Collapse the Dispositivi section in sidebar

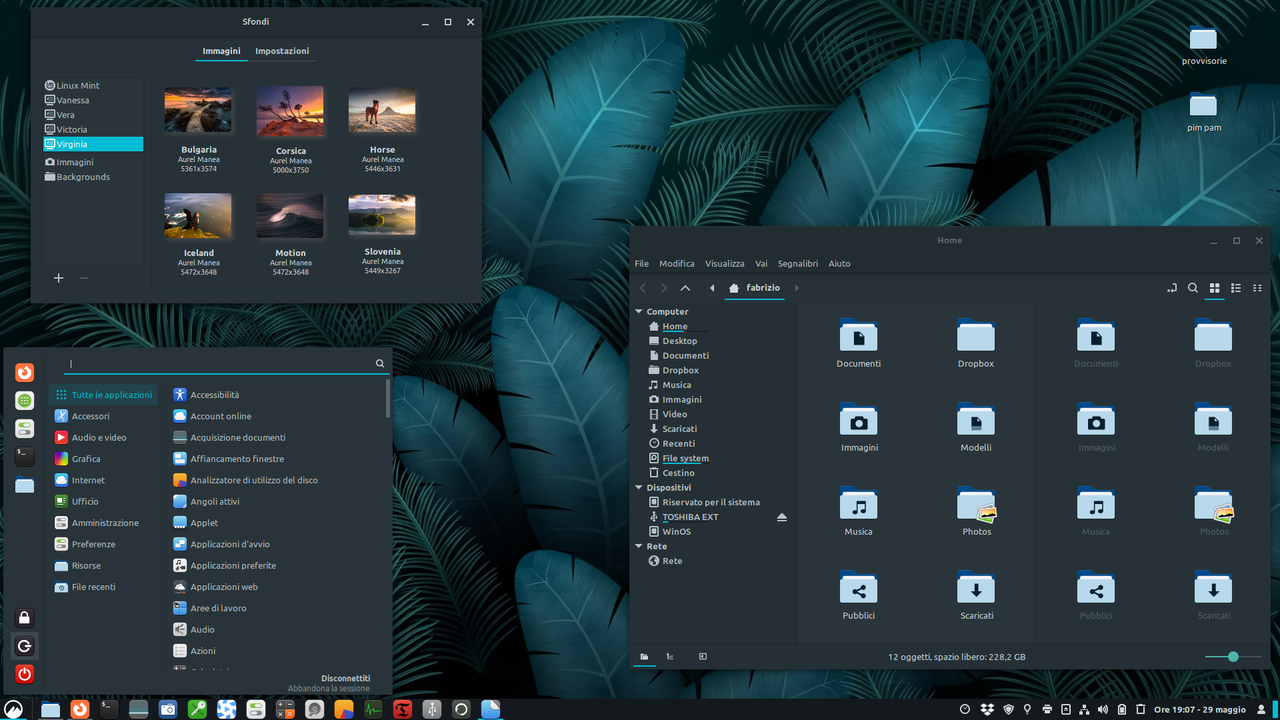tap(639, 488)
